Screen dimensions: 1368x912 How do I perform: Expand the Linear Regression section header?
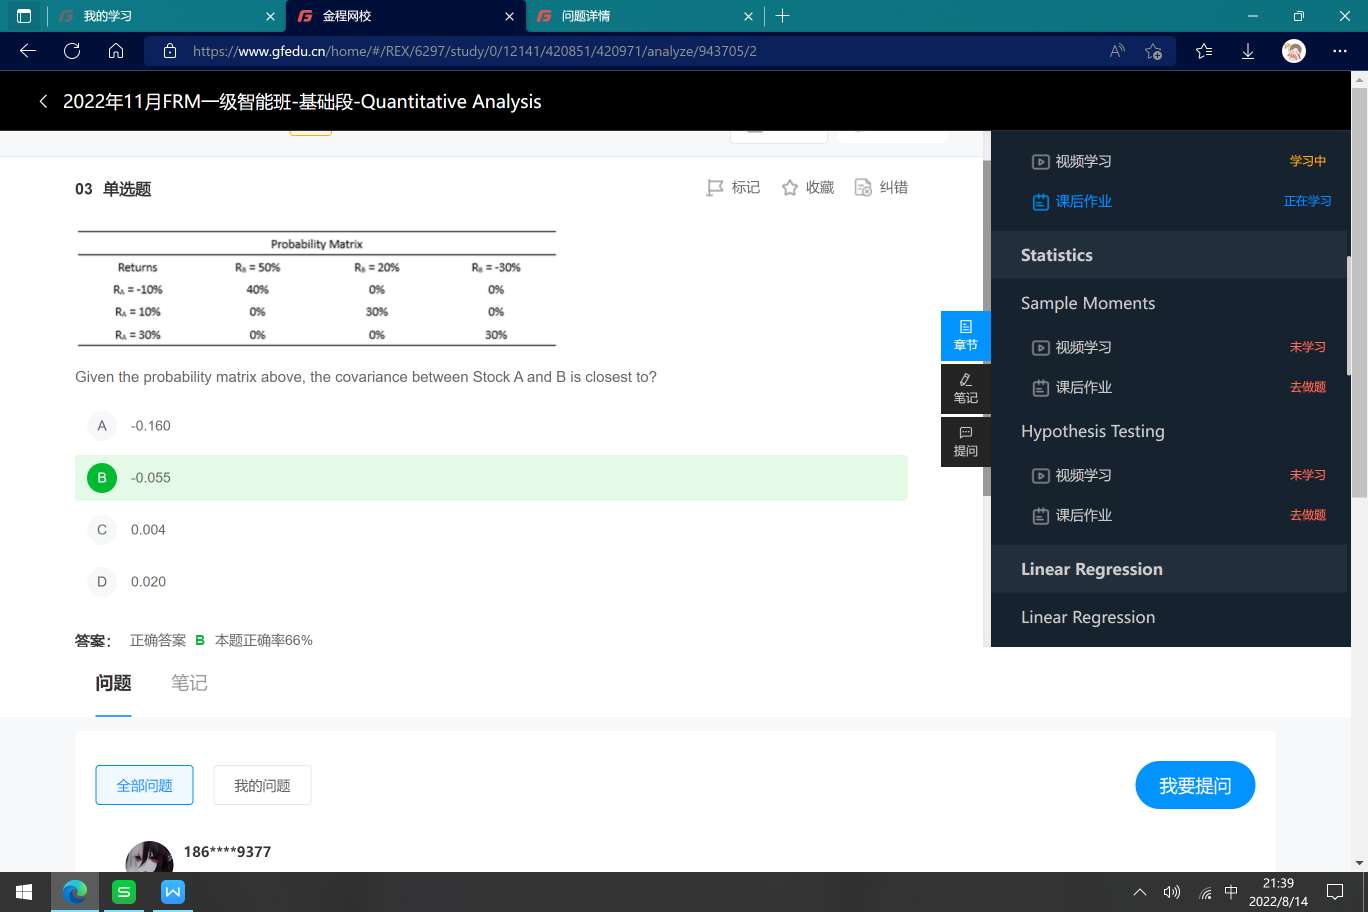pyautogui.click(x=1091, y=569)
